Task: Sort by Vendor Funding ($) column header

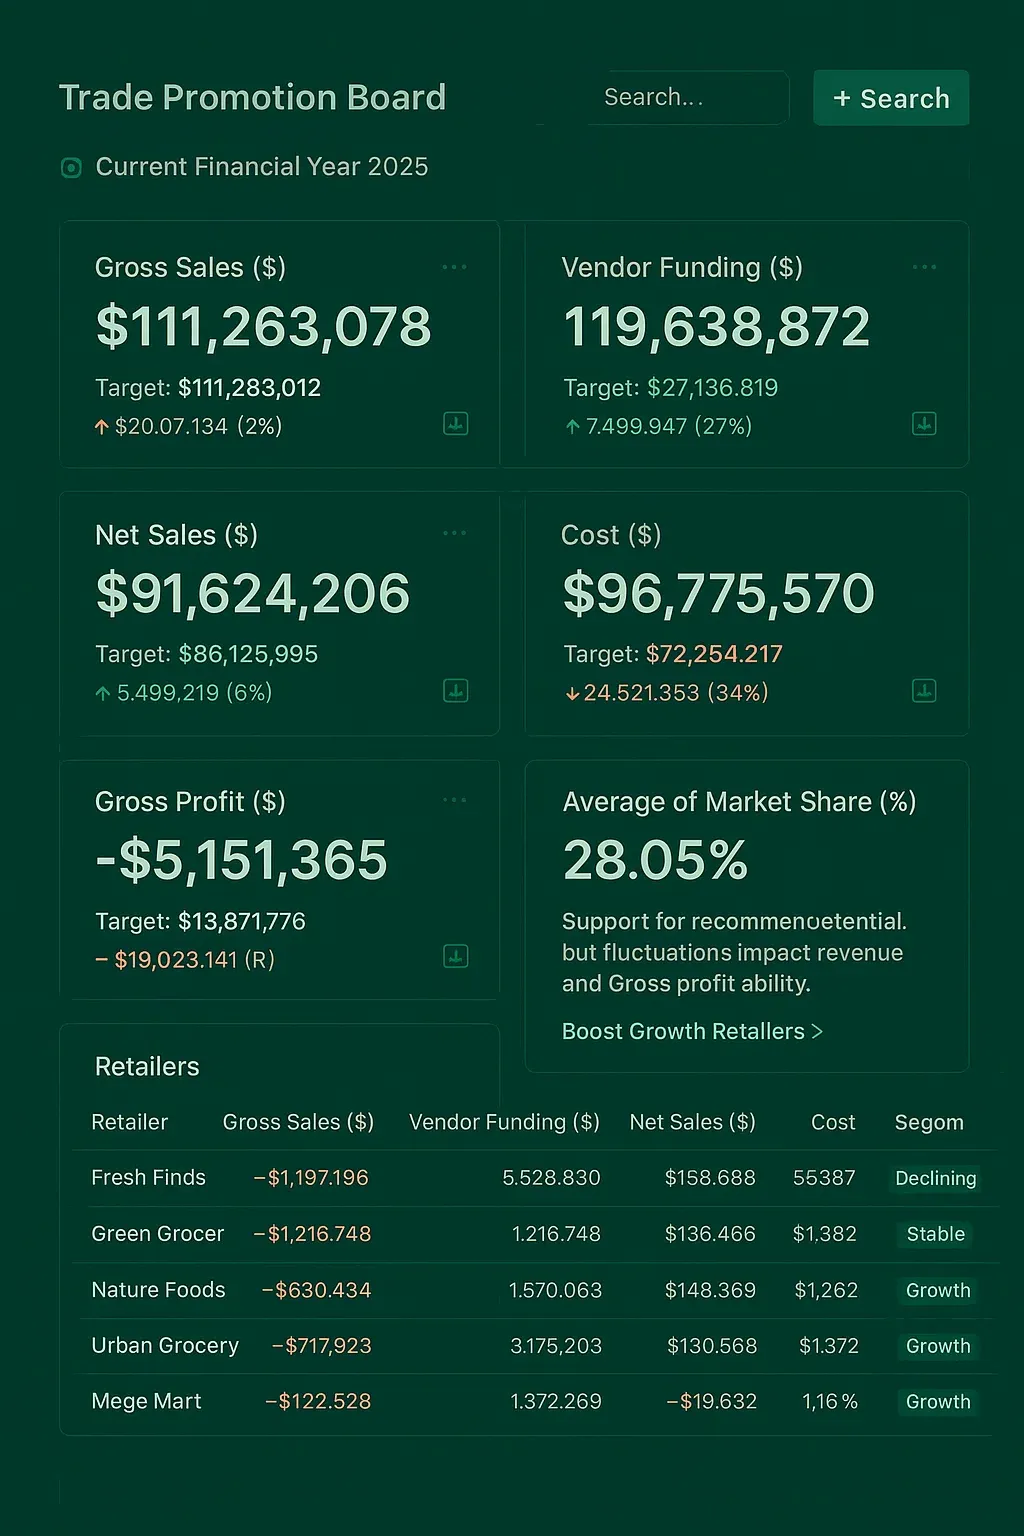Action: 504,1122
